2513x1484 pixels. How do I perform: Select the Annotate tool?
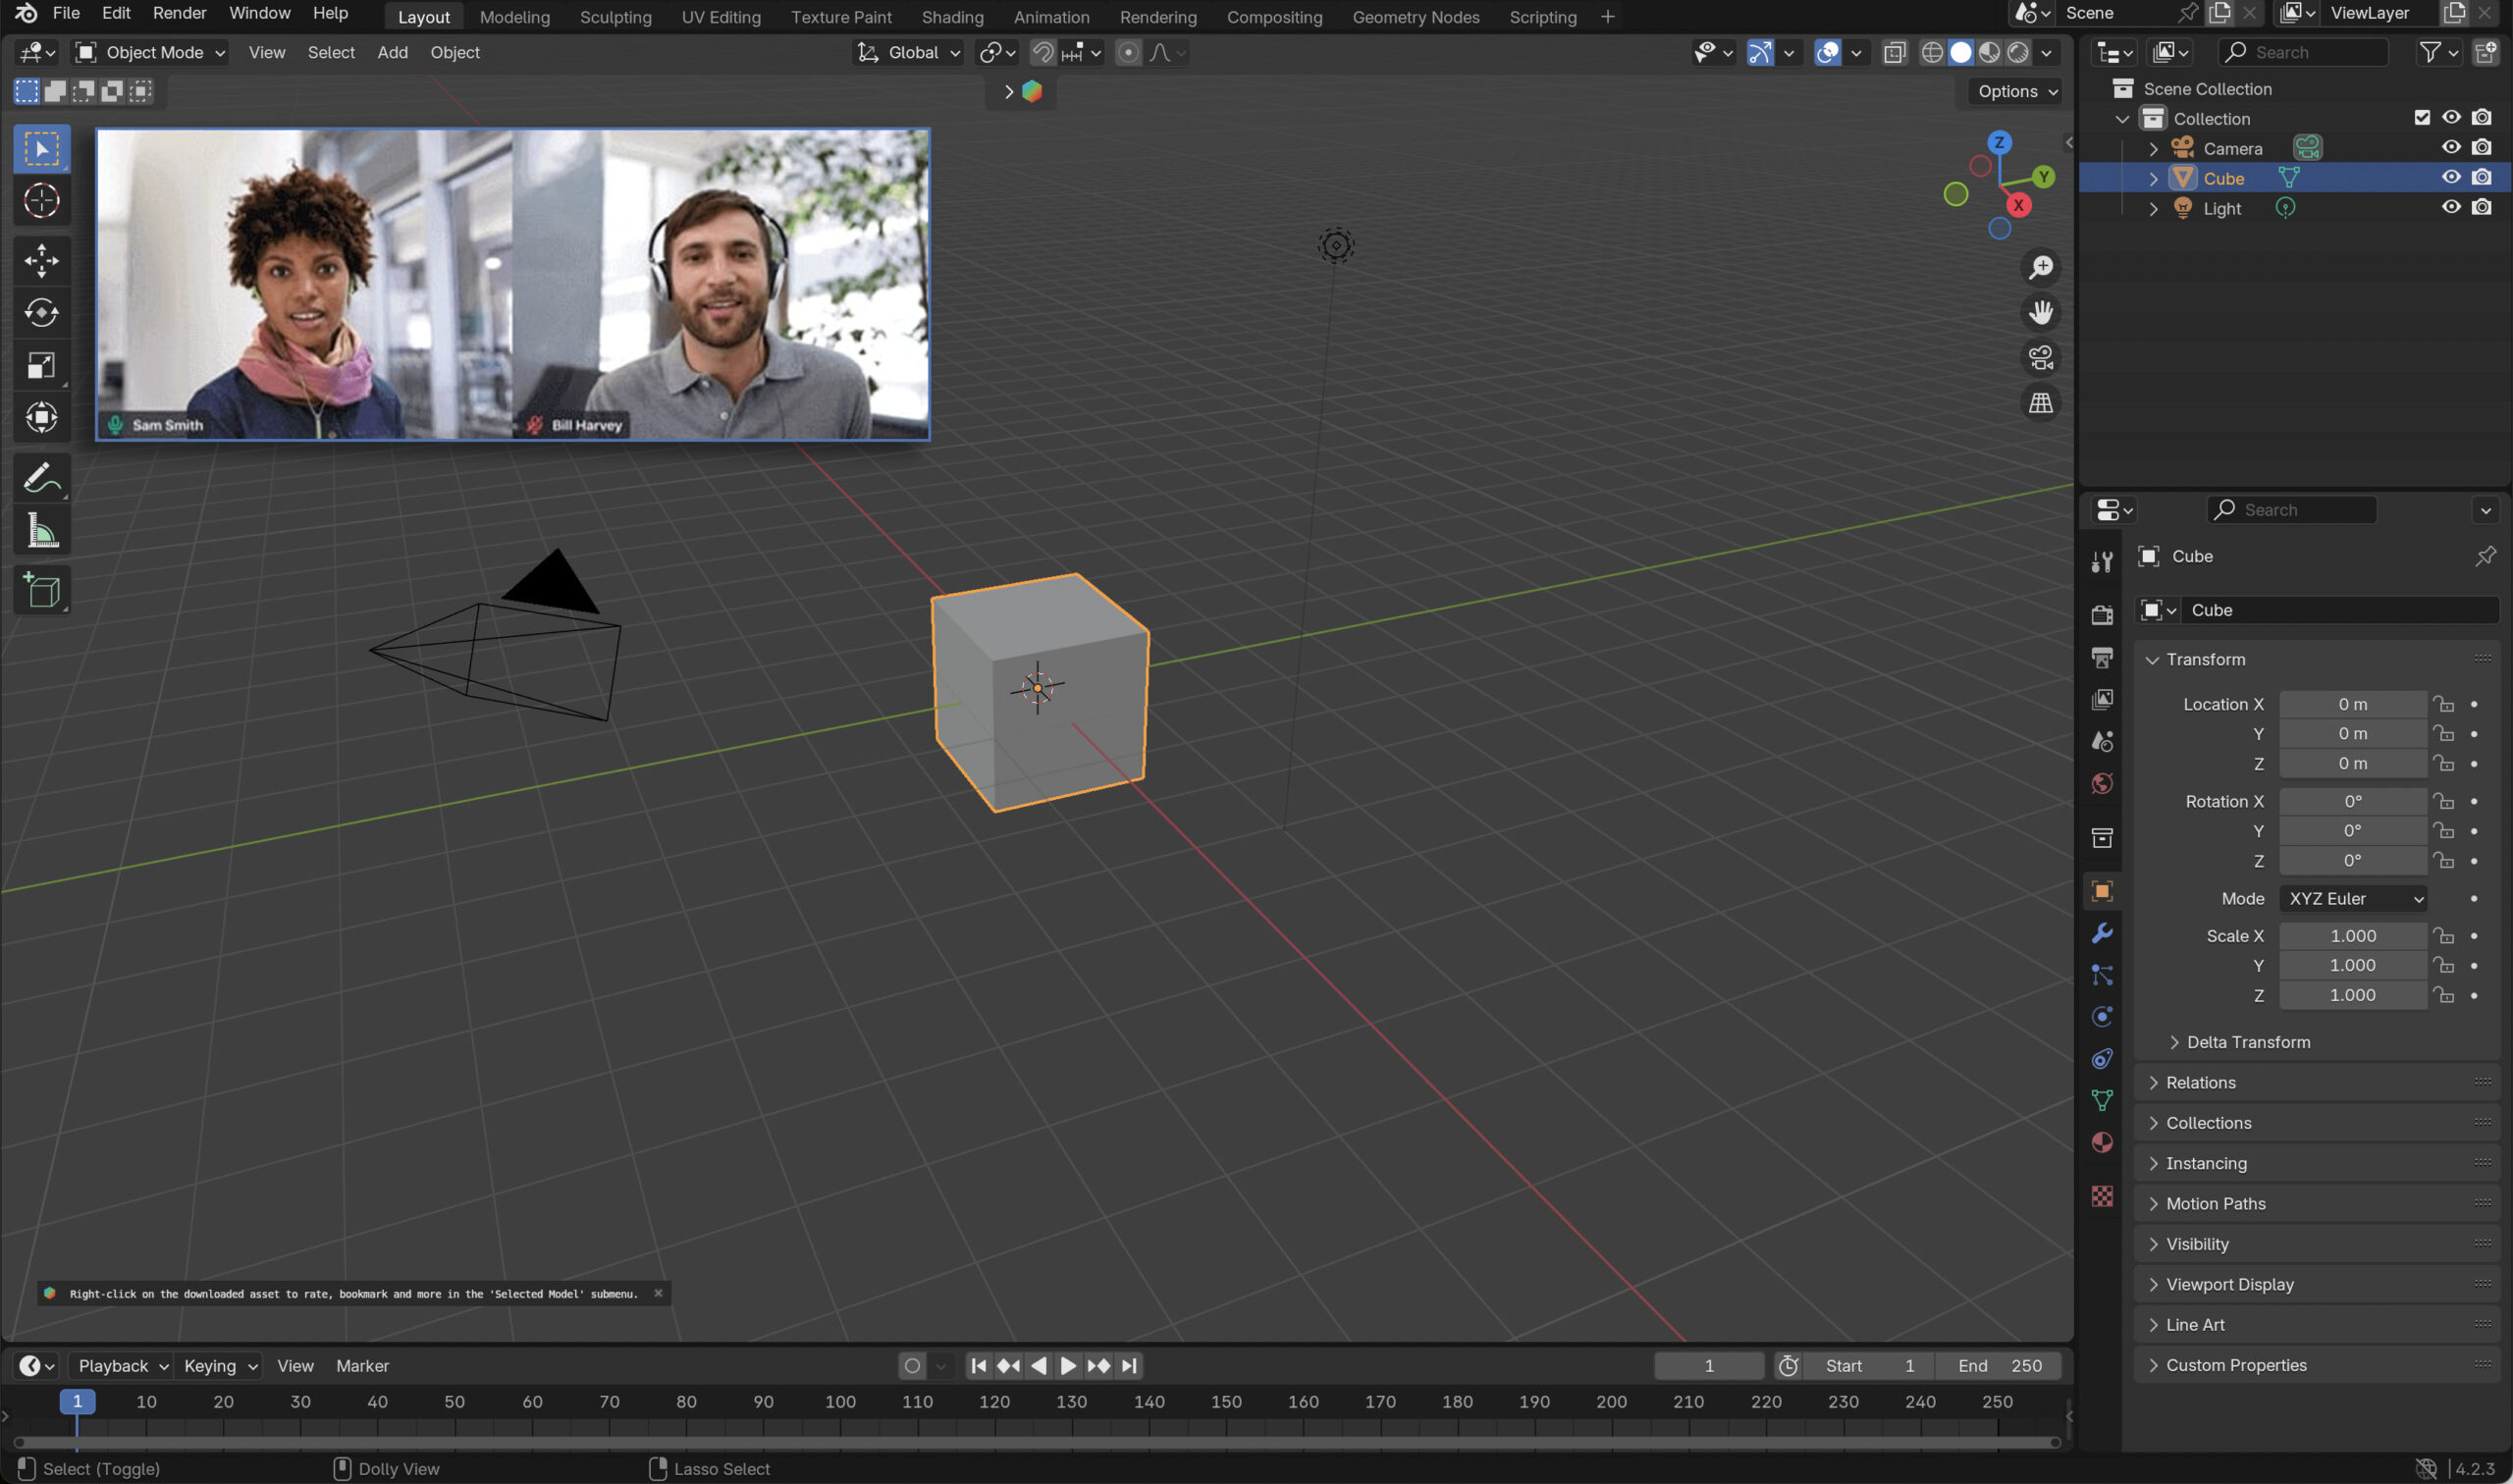point(41,478)
